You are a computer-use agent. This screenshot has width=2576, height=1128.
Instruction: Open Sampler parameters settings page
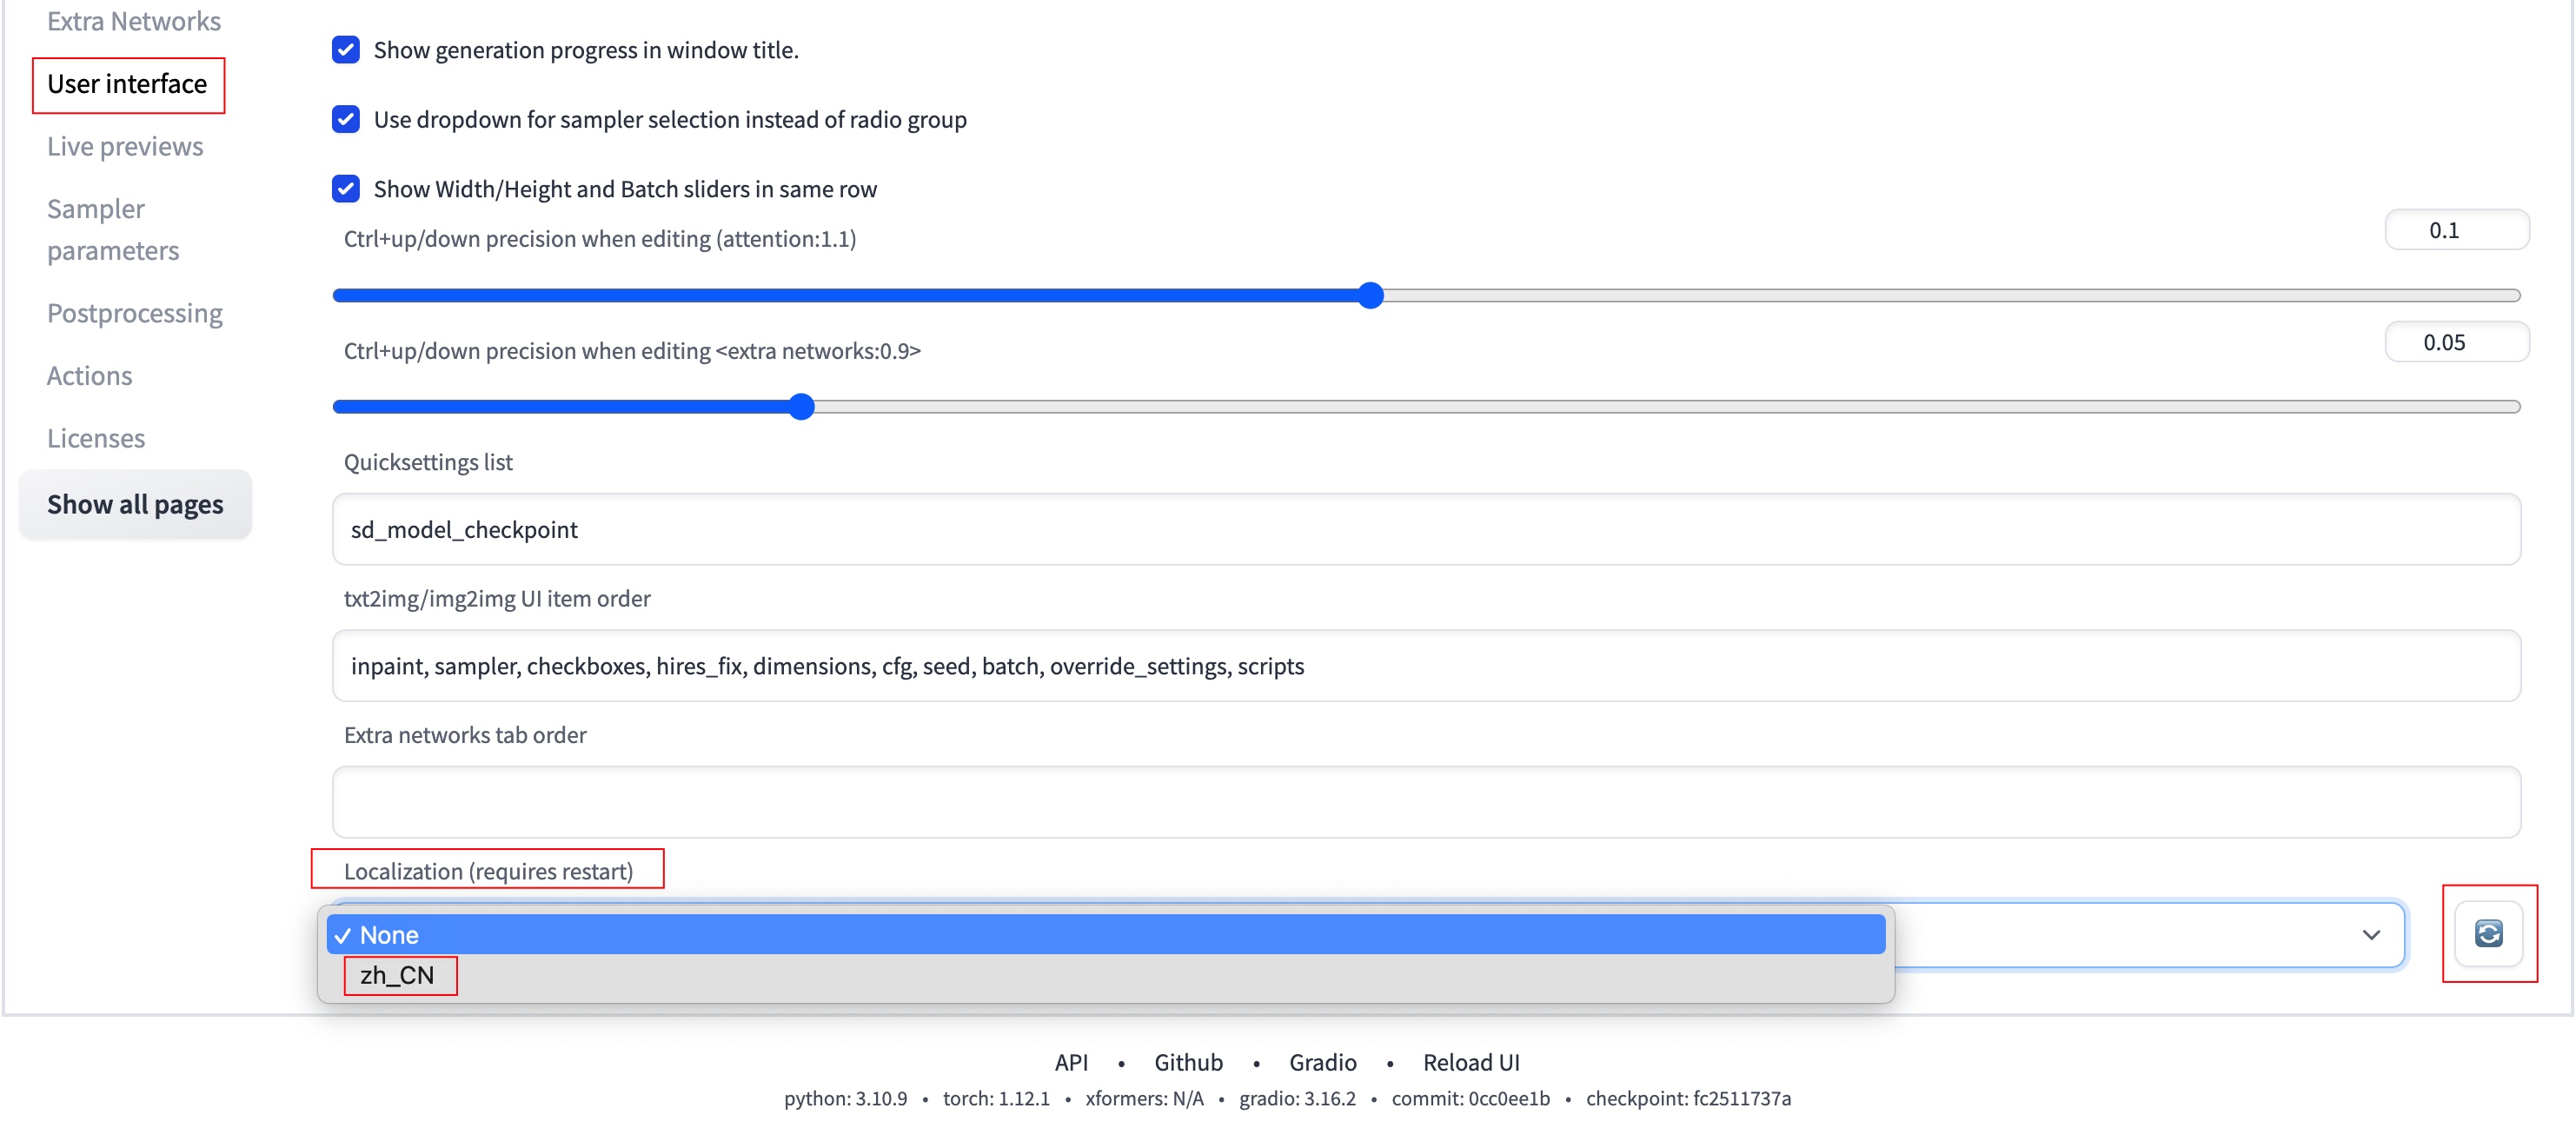click(x=112, y=229)
